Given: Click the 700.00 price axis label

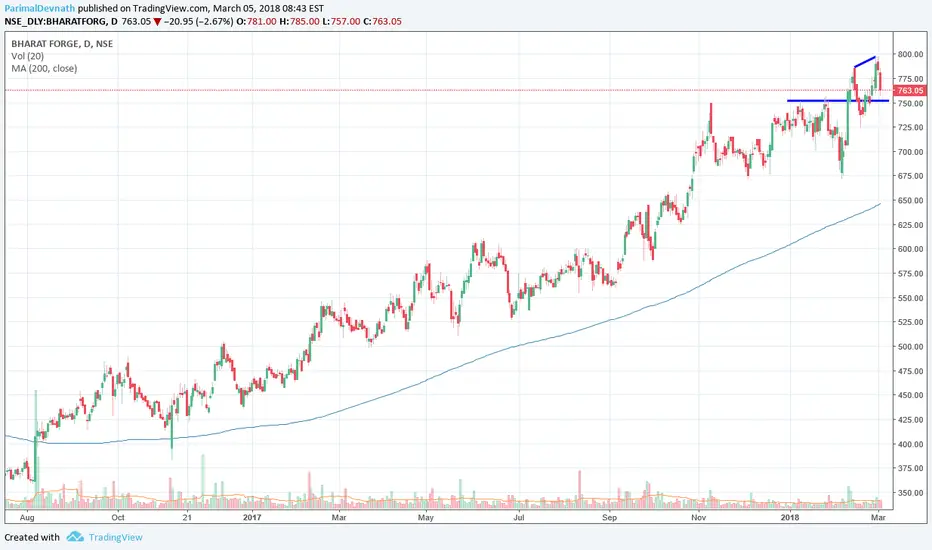Looking at the screenshot, I should [910, 152].
